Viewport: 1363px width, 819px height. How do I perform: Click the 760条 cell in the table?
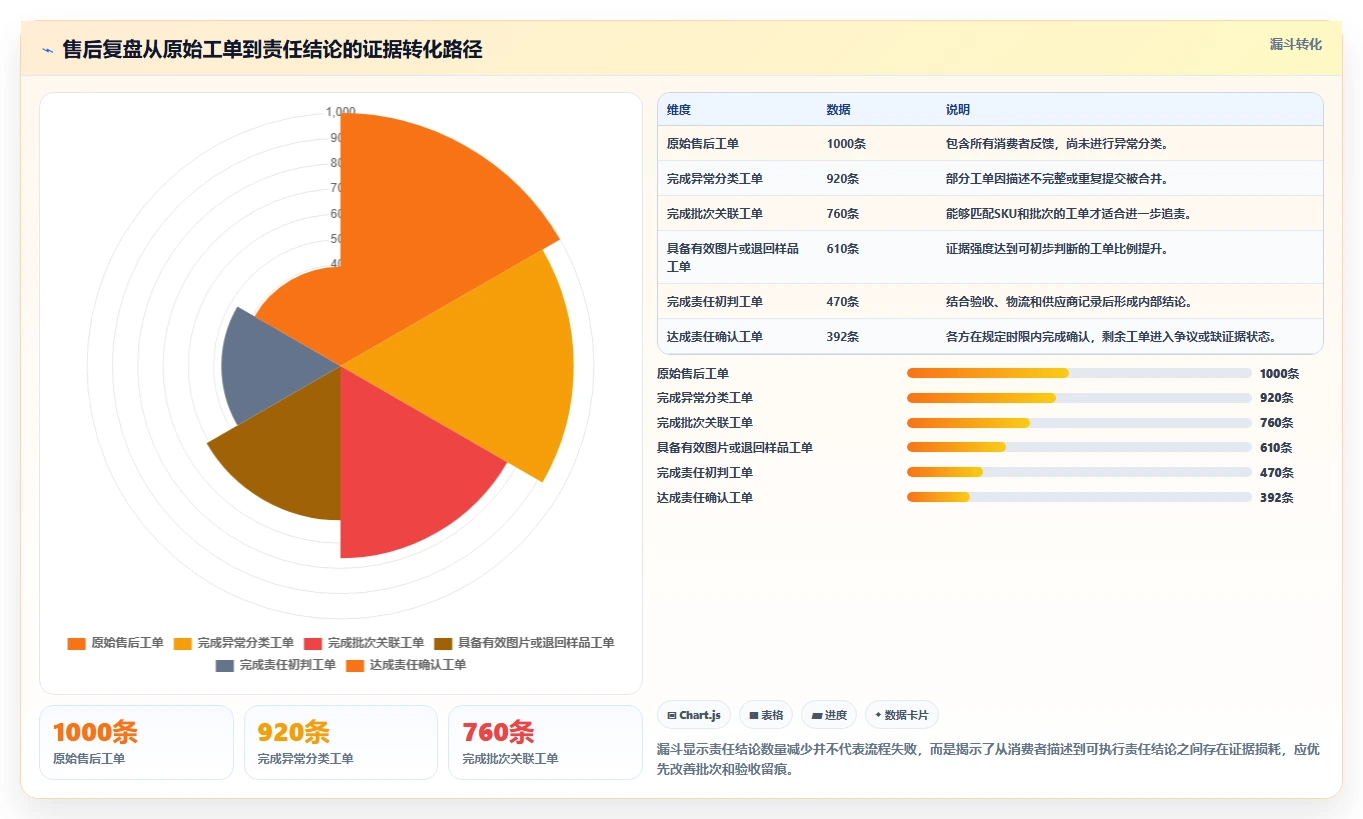[x=843, y=214]
